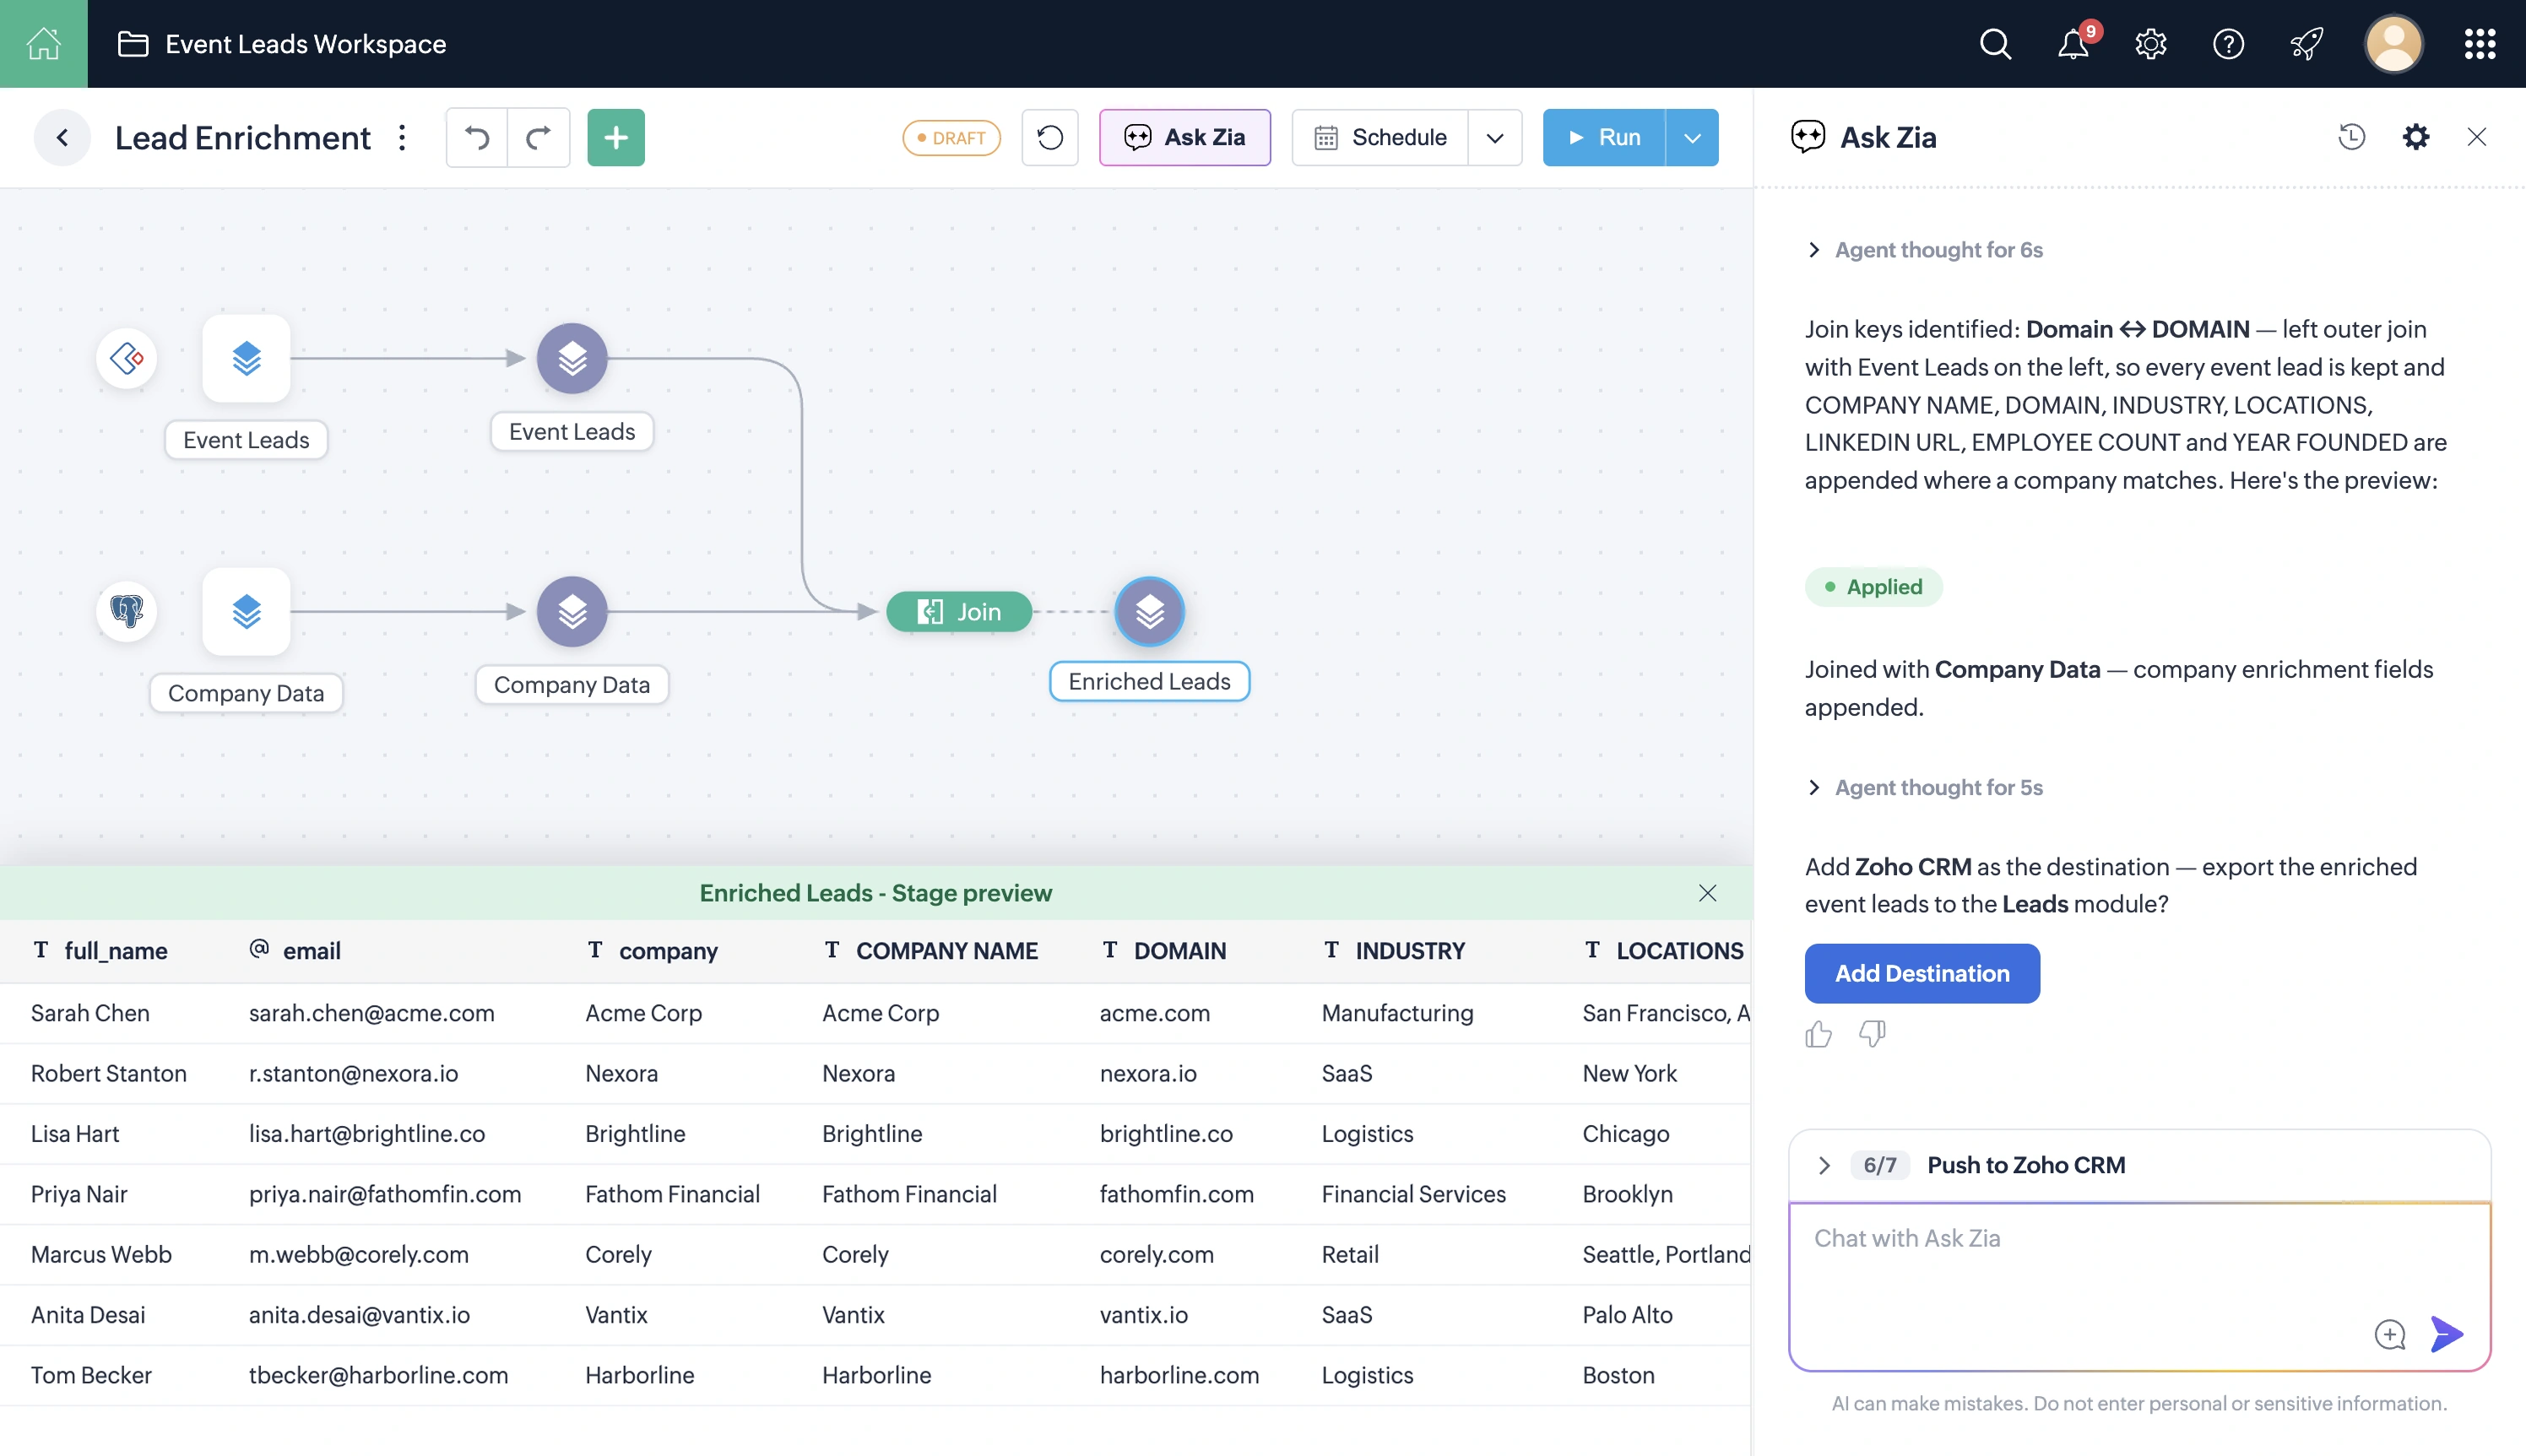Go to the home icon

point(43,43)
